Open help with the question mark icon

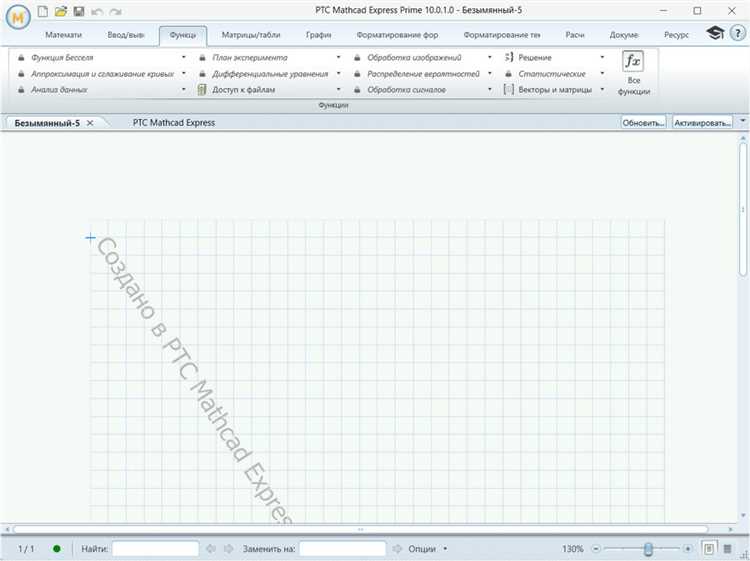coord(738,33)
